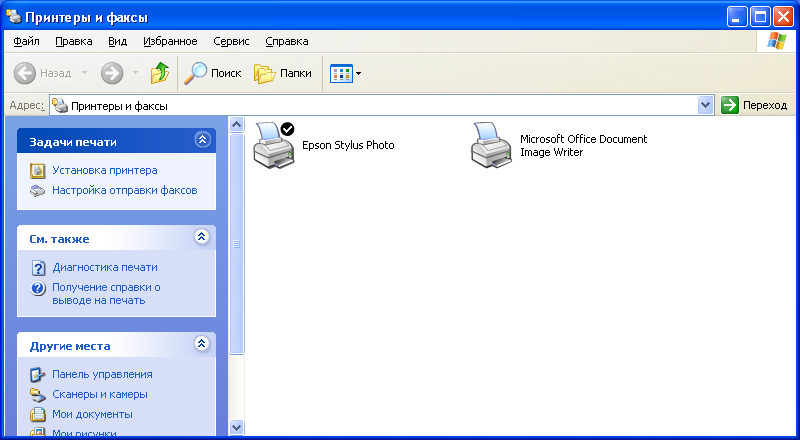Collapse the Другие места panel
The height and width of the screenshot is (440, 800).
[202, 344]
